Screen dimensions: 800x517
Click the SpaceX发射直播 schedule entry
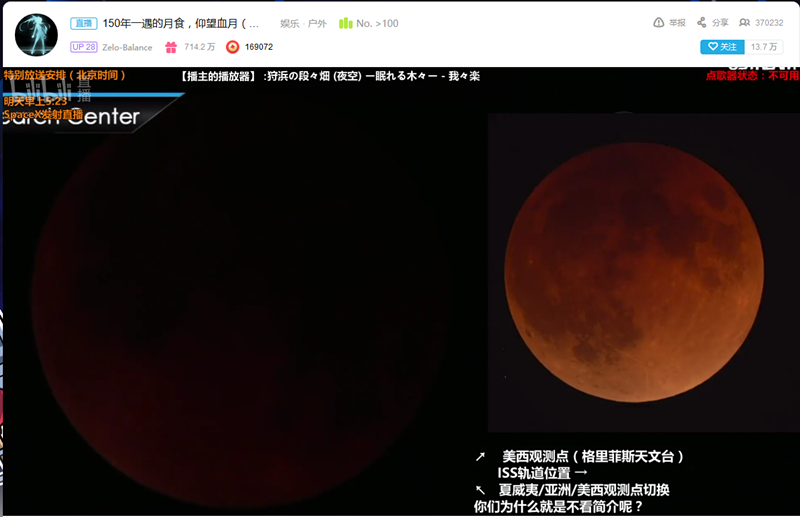43,114
